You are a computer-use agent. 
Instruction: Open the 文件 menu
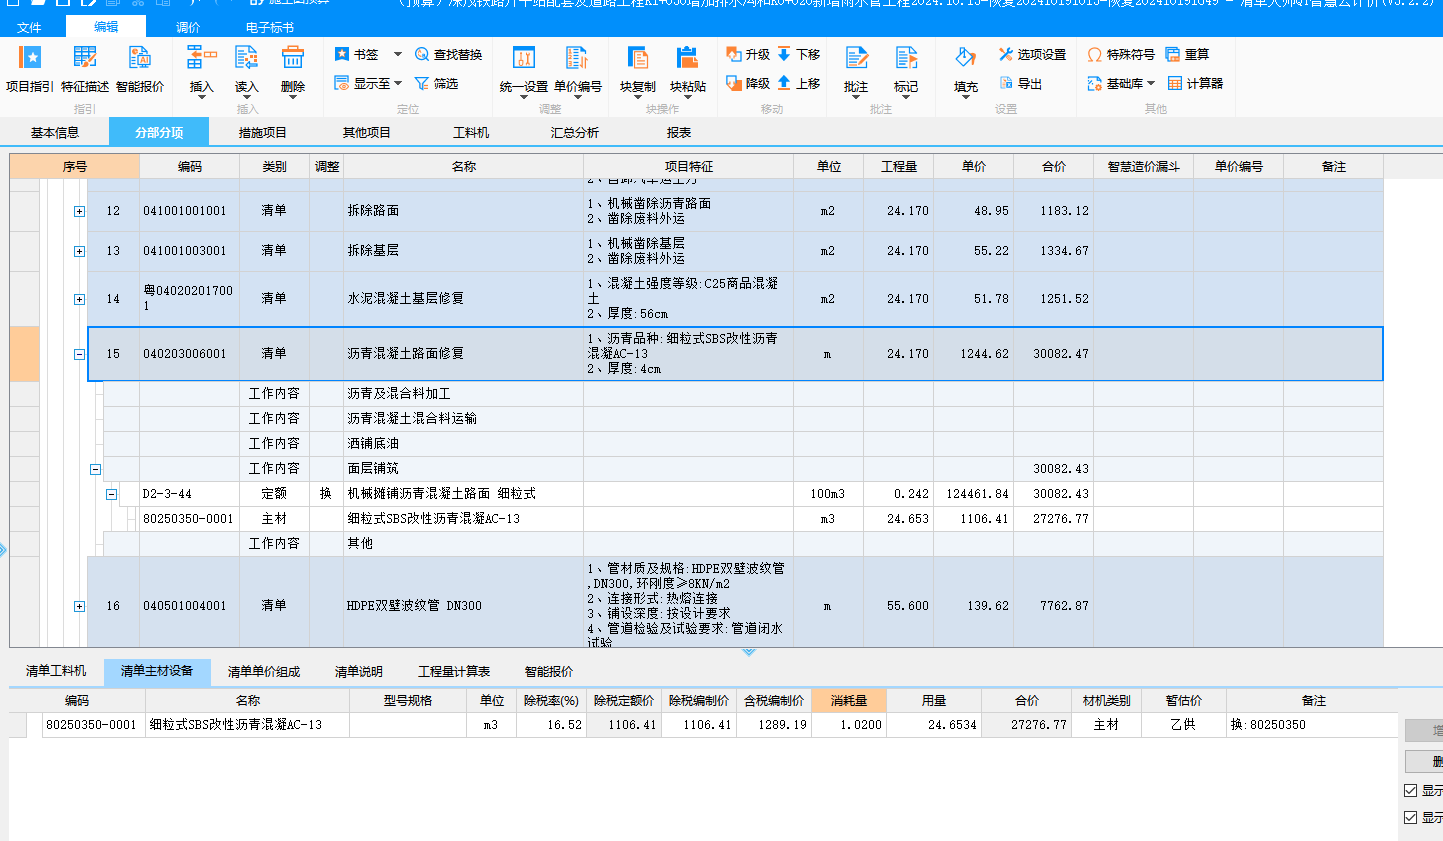point(29,27)
